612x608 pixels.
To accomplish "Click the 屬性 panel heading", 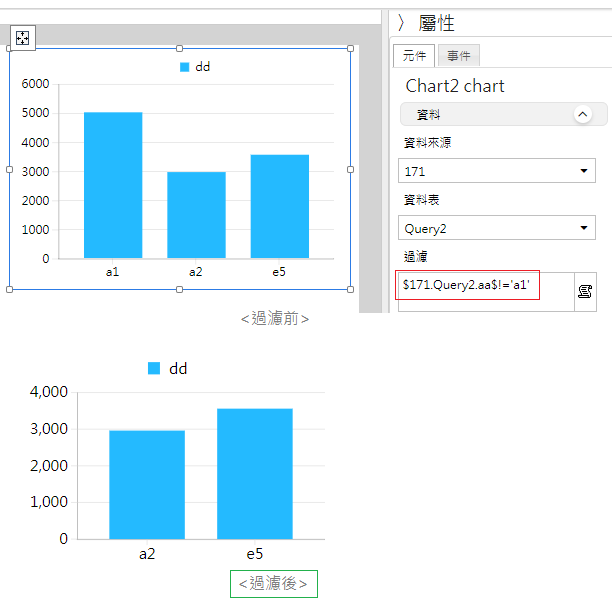I will click(436, 23).
